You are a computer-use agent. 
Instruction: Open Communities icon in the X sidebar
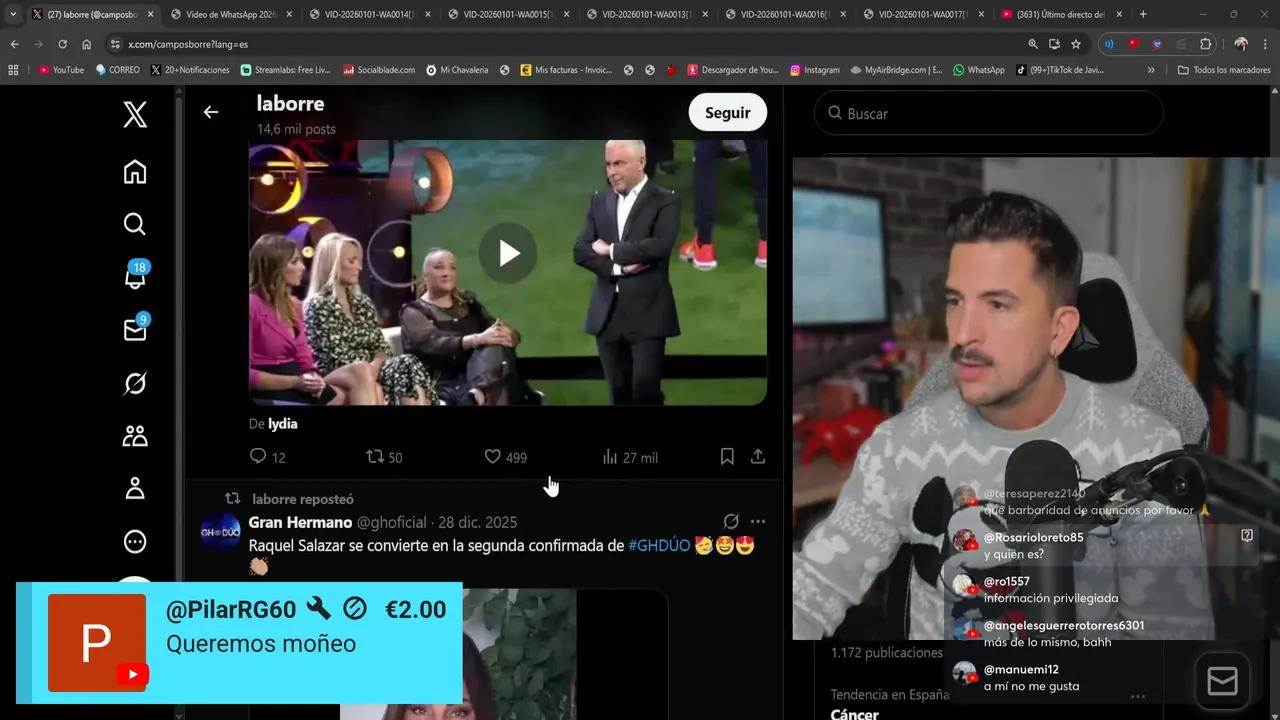(x=135, y=436)
